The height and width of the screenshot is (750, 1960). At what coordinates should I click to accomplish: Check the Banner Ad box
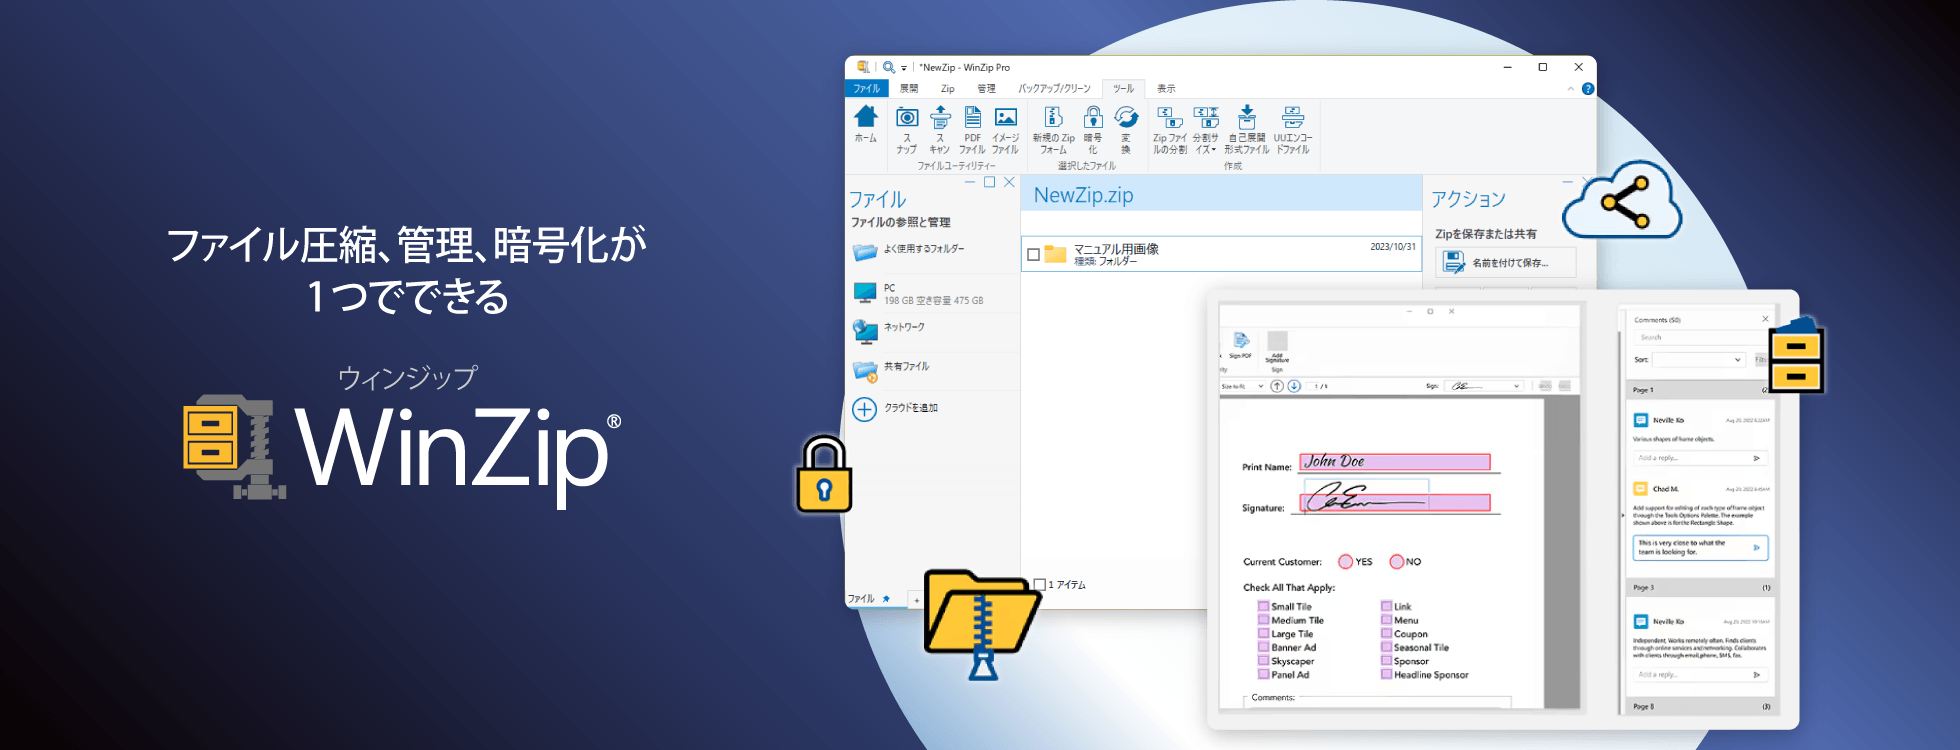tap(1263, 647)
